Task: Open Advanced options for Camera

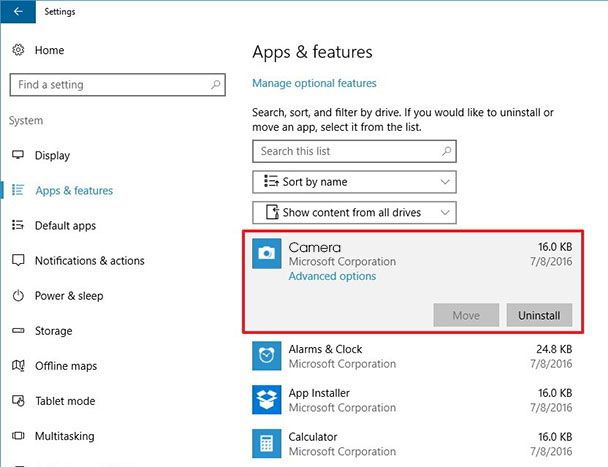Action: [332, 276]
